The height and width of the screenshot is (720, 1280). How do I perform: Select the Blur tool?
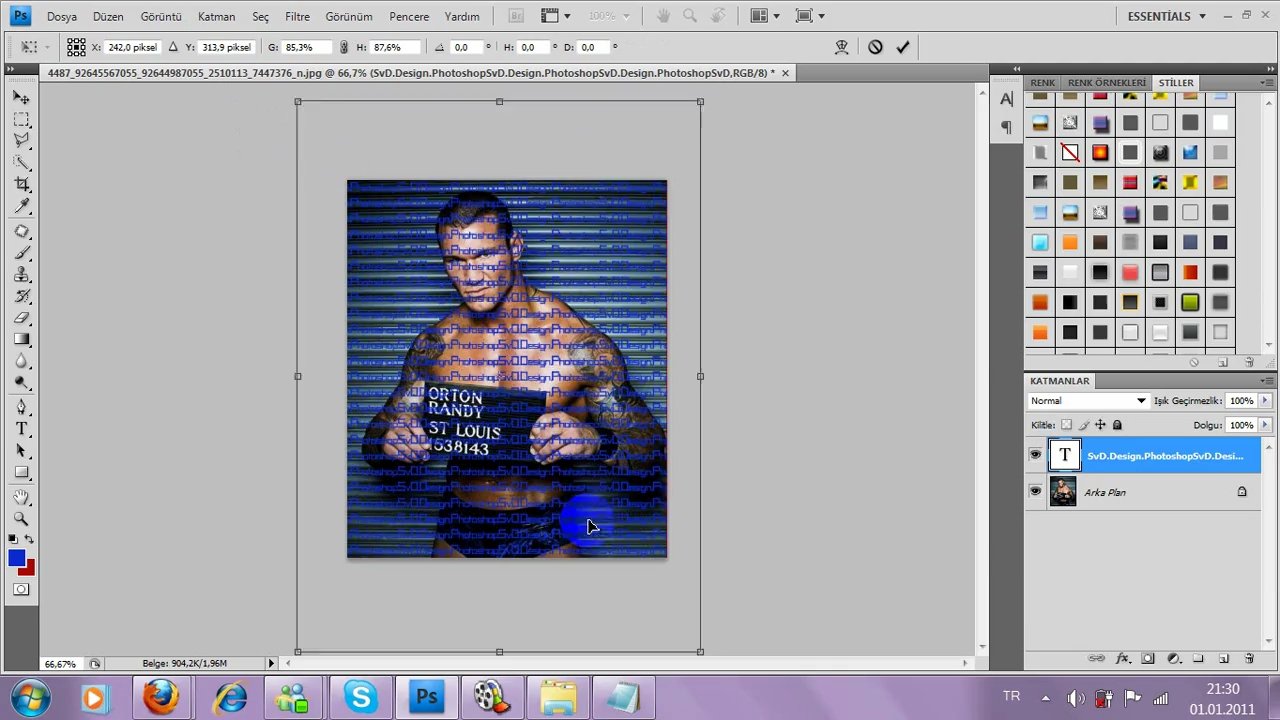(x=21, y=361)
